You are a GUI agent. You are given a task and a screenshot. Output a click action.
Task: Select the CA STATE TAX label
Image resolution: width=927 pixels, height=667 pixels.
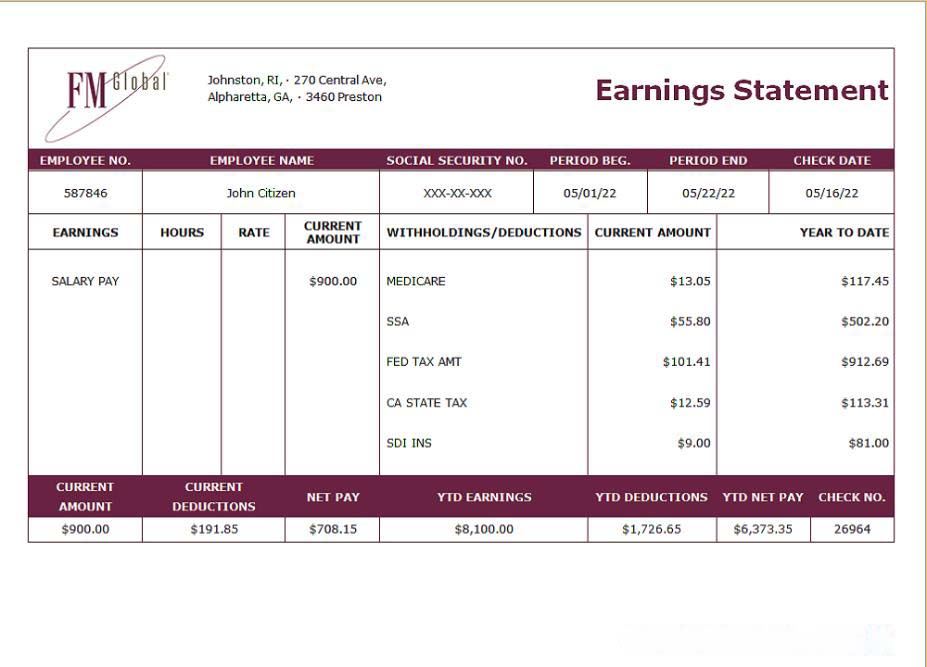(x=427, y=403)
